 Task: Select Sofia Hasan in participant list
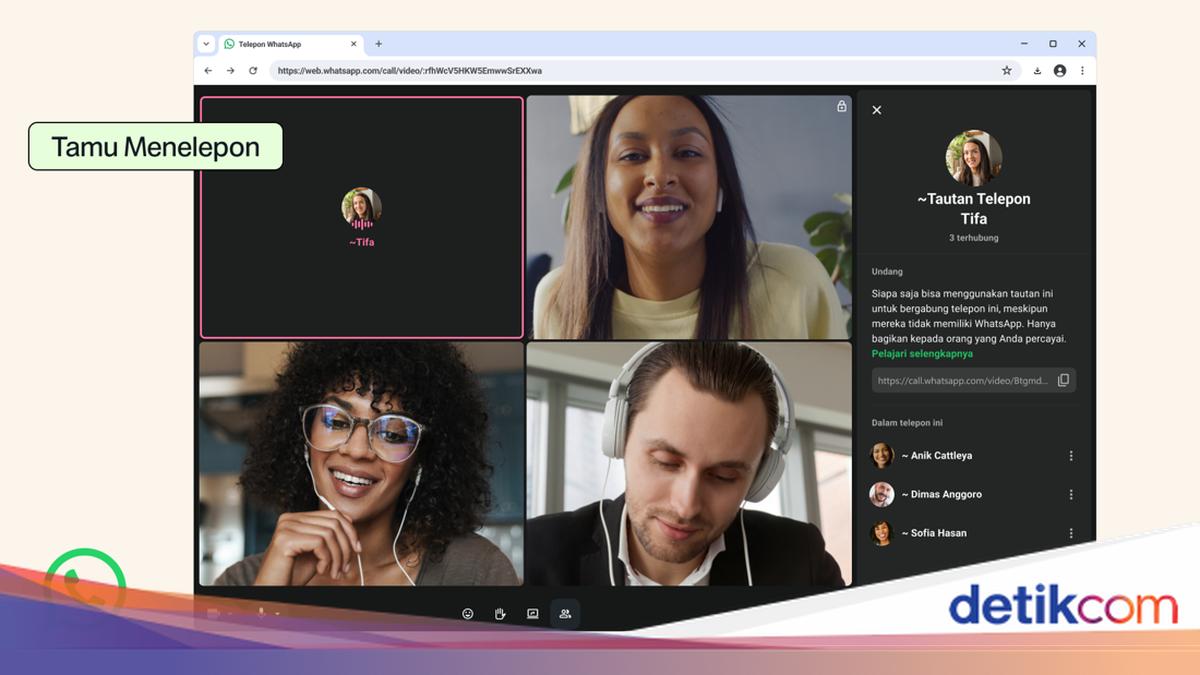(973, 533)
